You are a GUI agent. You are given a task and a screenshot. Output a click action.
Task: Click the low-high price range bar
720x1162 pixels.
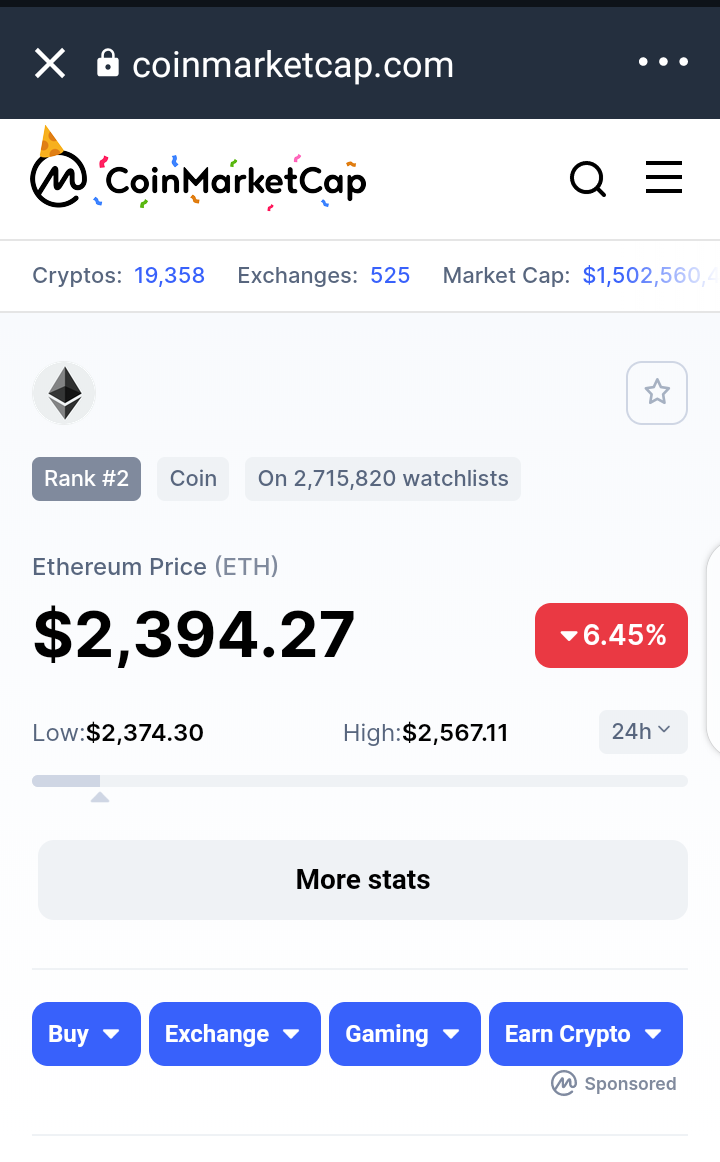click(x=360, y=781)
